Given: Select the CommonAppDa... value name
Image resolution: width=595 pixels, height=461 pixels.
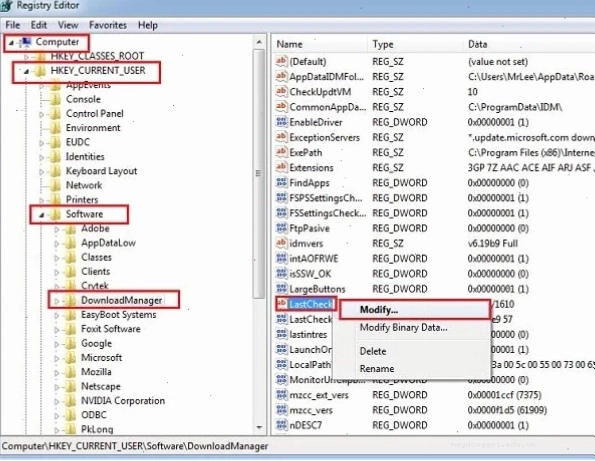Looking at the screenshot, I should tap(327, 107).
